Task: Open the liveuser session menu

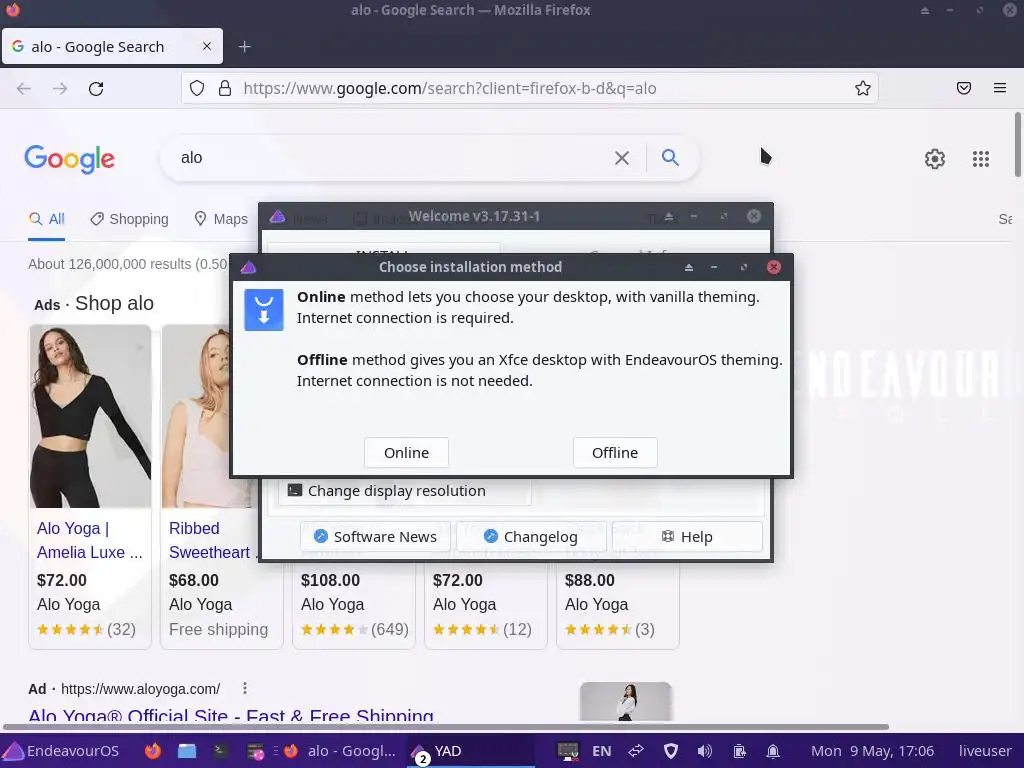Action: pyautogui.click(x=985, y=751)
